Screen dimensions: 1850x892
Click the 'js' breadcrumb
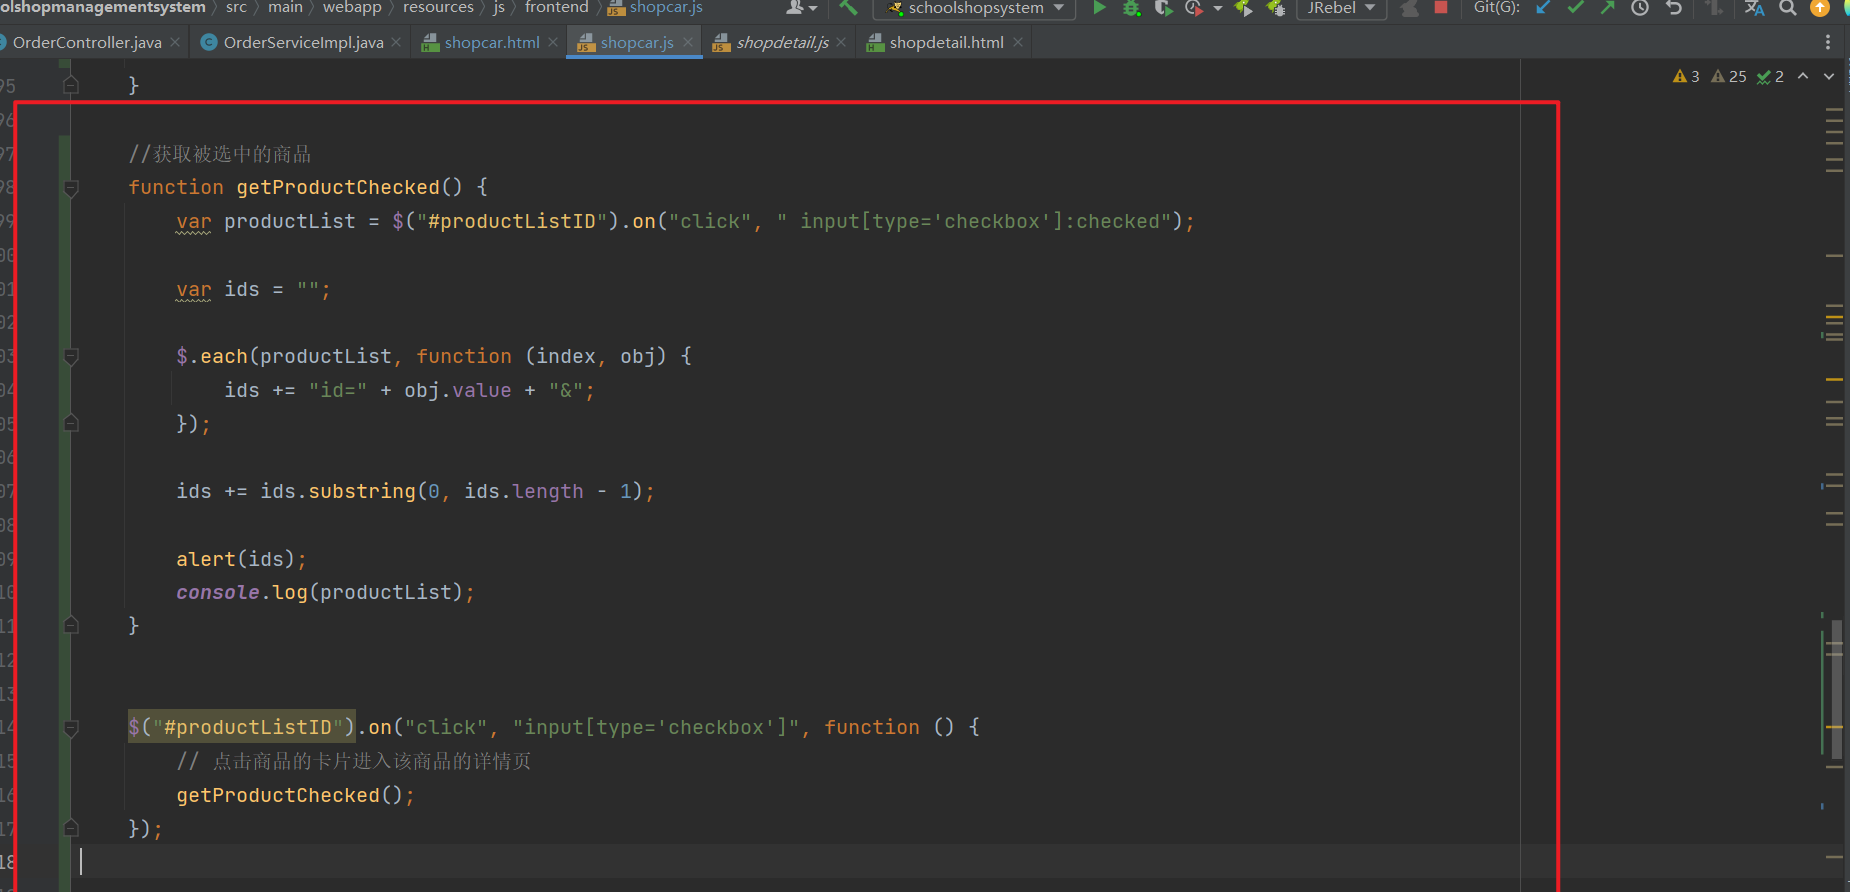point(499,7)
